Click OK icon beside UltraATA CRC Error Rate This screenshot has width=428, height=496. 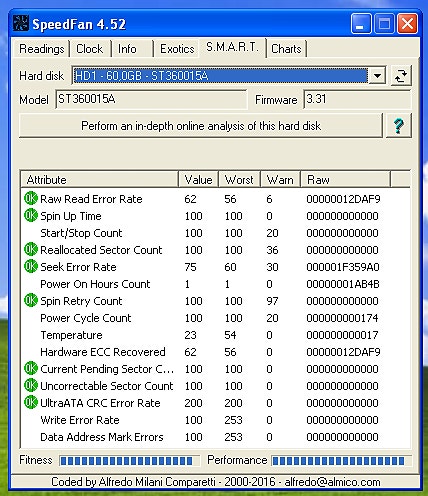coord(31,403)
